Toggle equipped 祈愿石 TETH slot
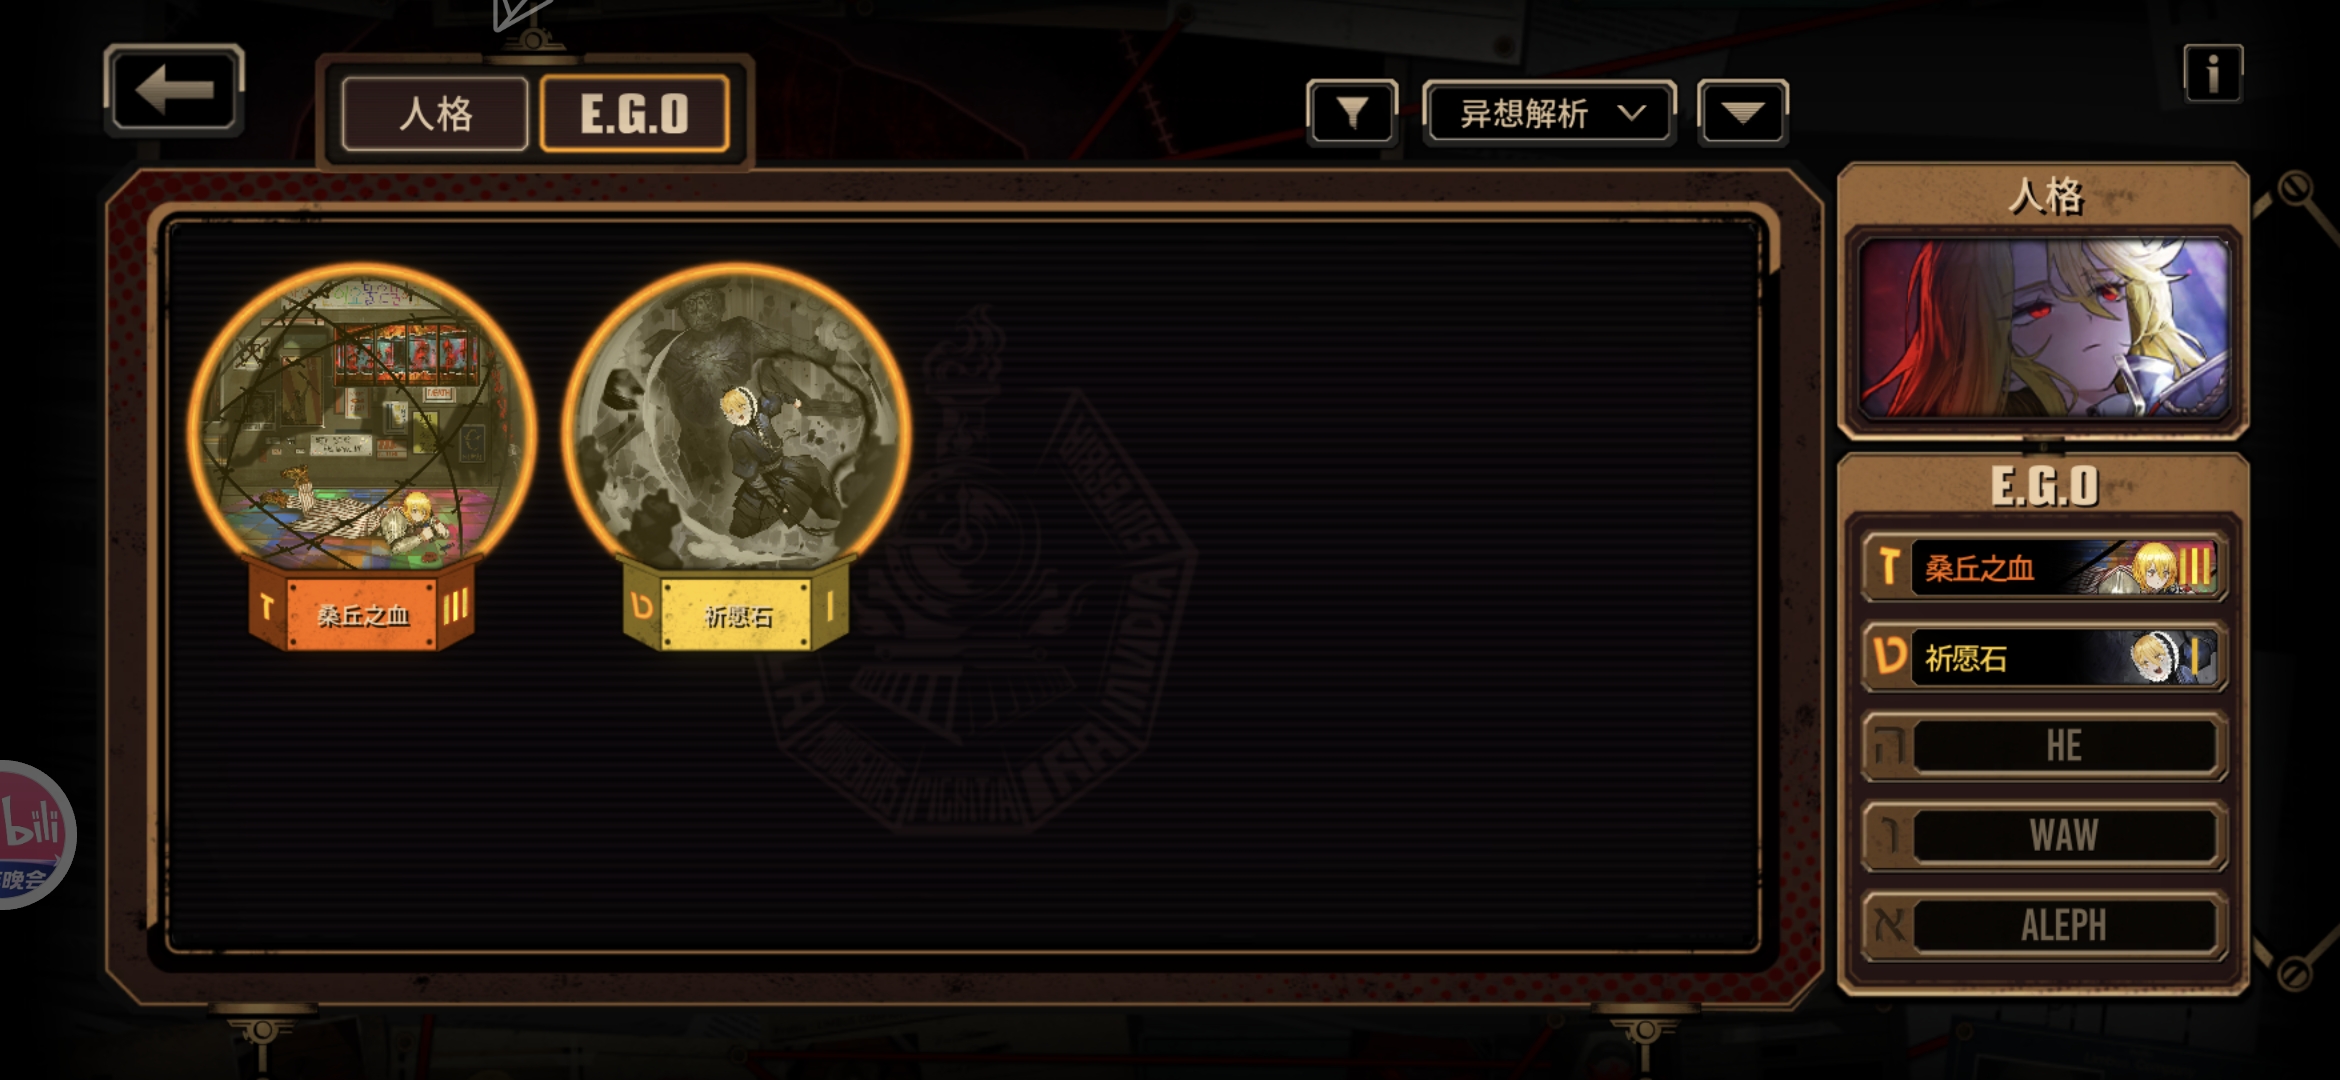2340x1080 pixels. pos(2044,657)
